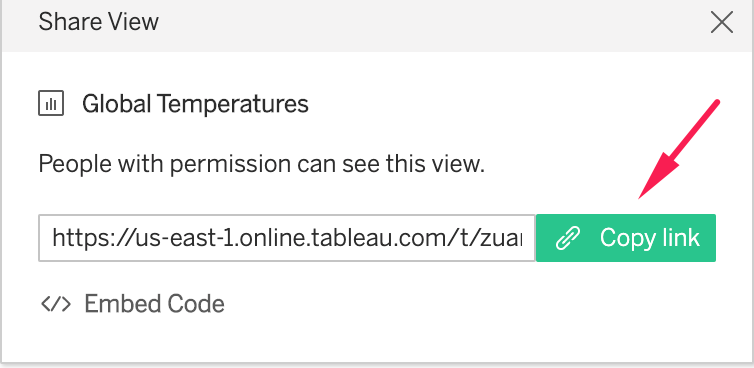Viewport: 754px width, 368px height.
Task: Click the paperclip icon on Copy link
Action: point(567,238)
